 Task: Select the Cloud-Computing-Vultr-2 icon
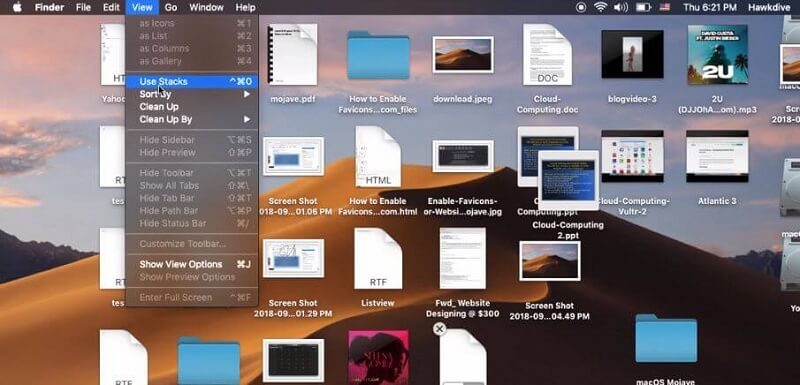pyautogui.click(x=632, y=156)
